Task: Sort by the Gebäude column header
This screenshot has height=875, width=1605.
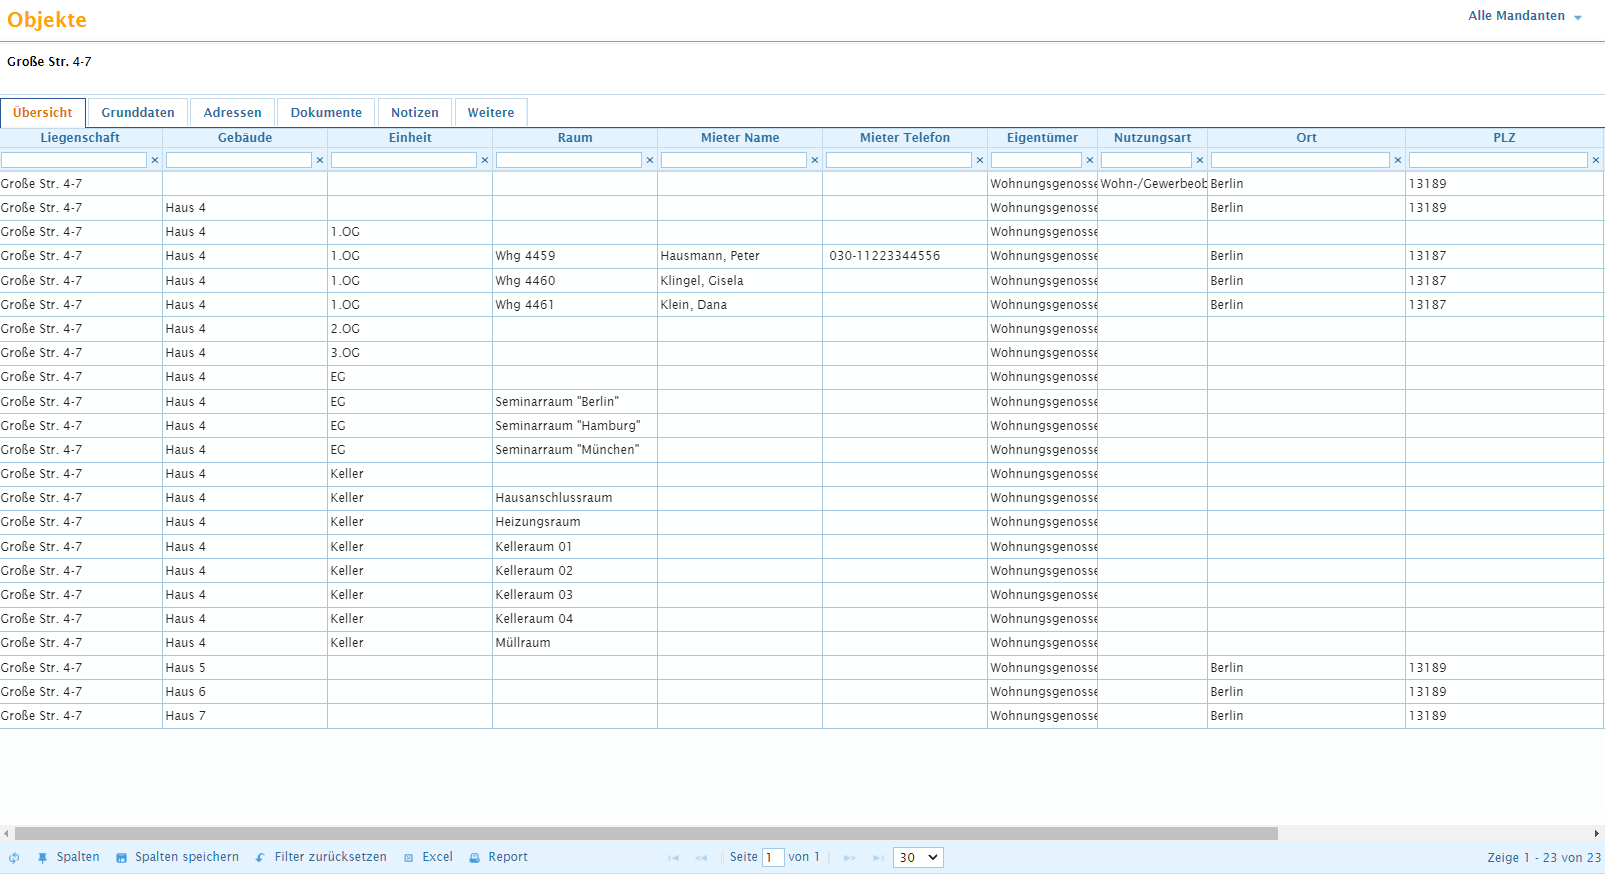Action: coord(245,138)
